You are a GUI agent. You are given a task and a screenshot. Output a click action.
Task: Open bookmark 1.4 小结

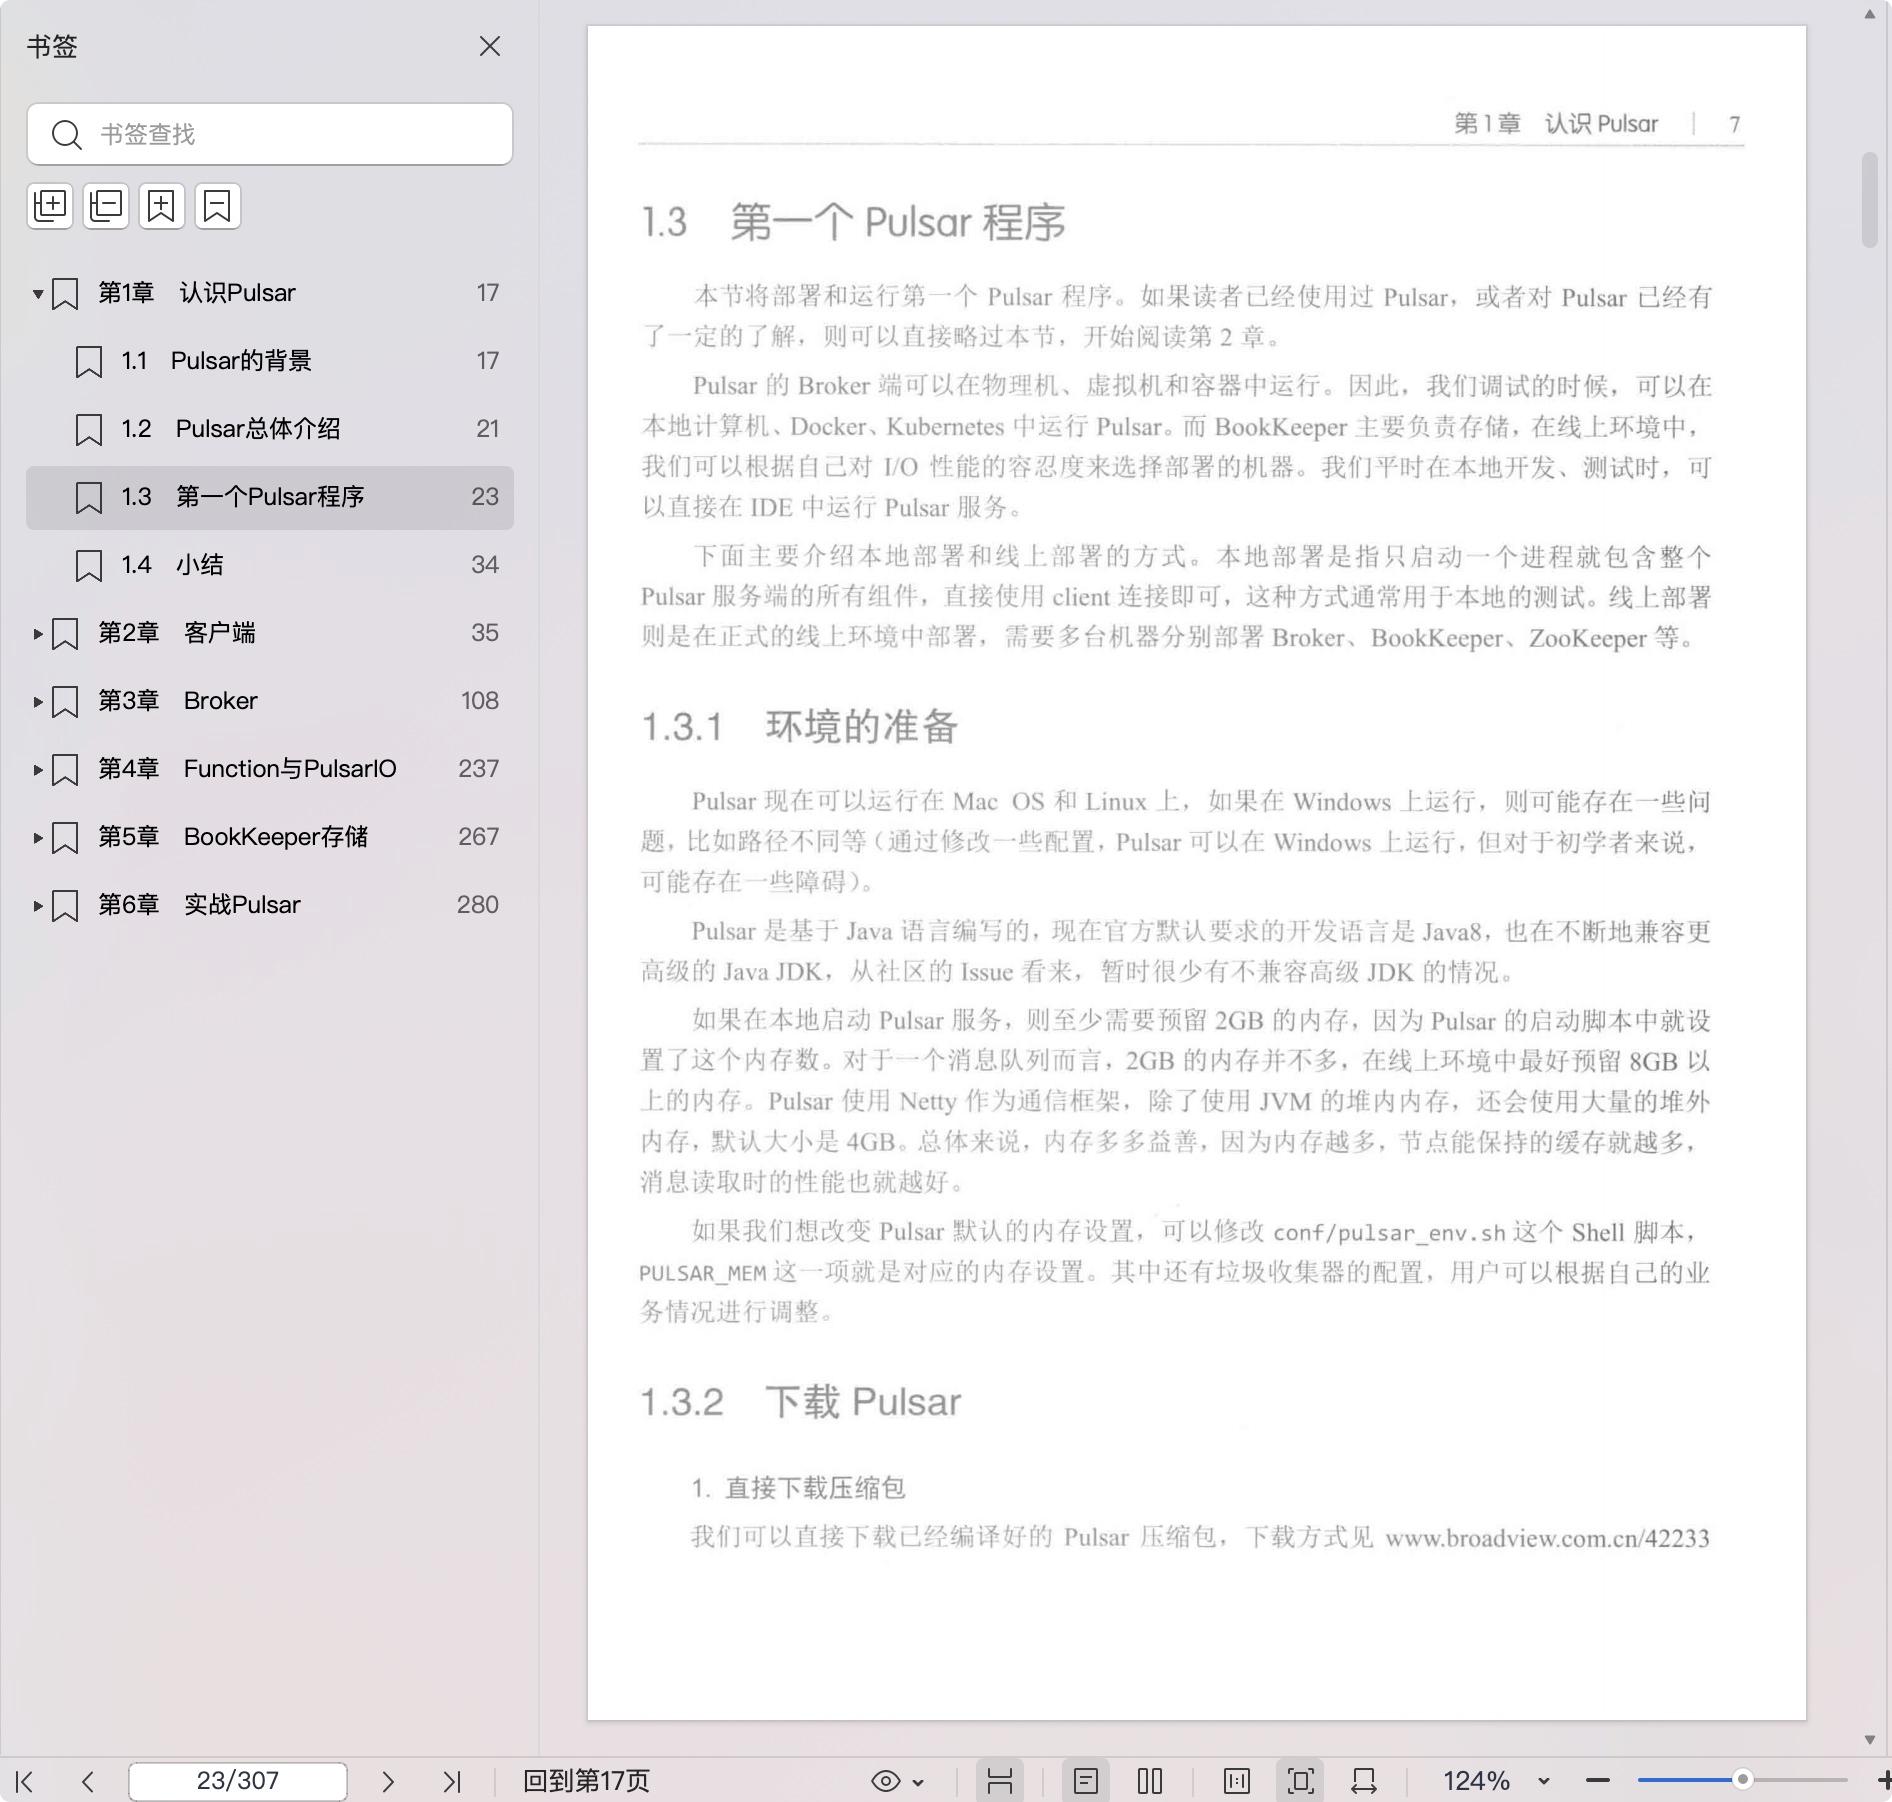(x=200, y=565)
